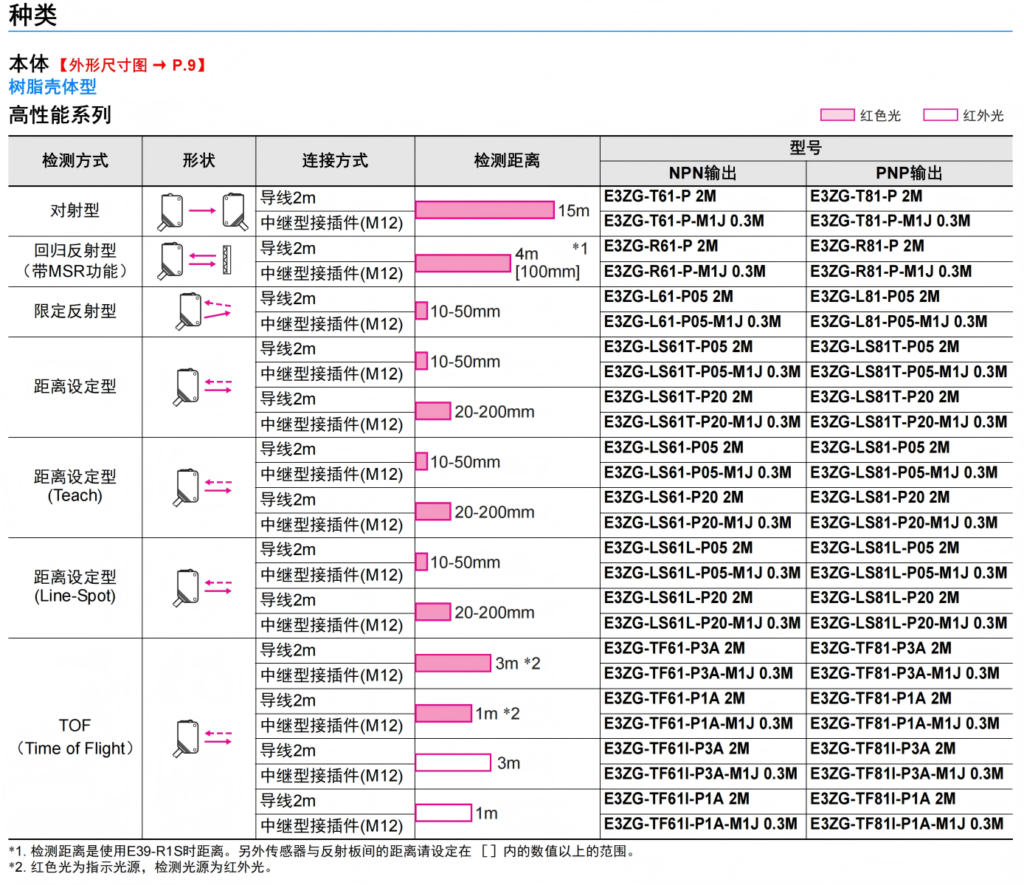Select the 距离设定型 (Line-Spot) sensor shape icon
This screenshot has width=1024, height=885.
point(200,587)
